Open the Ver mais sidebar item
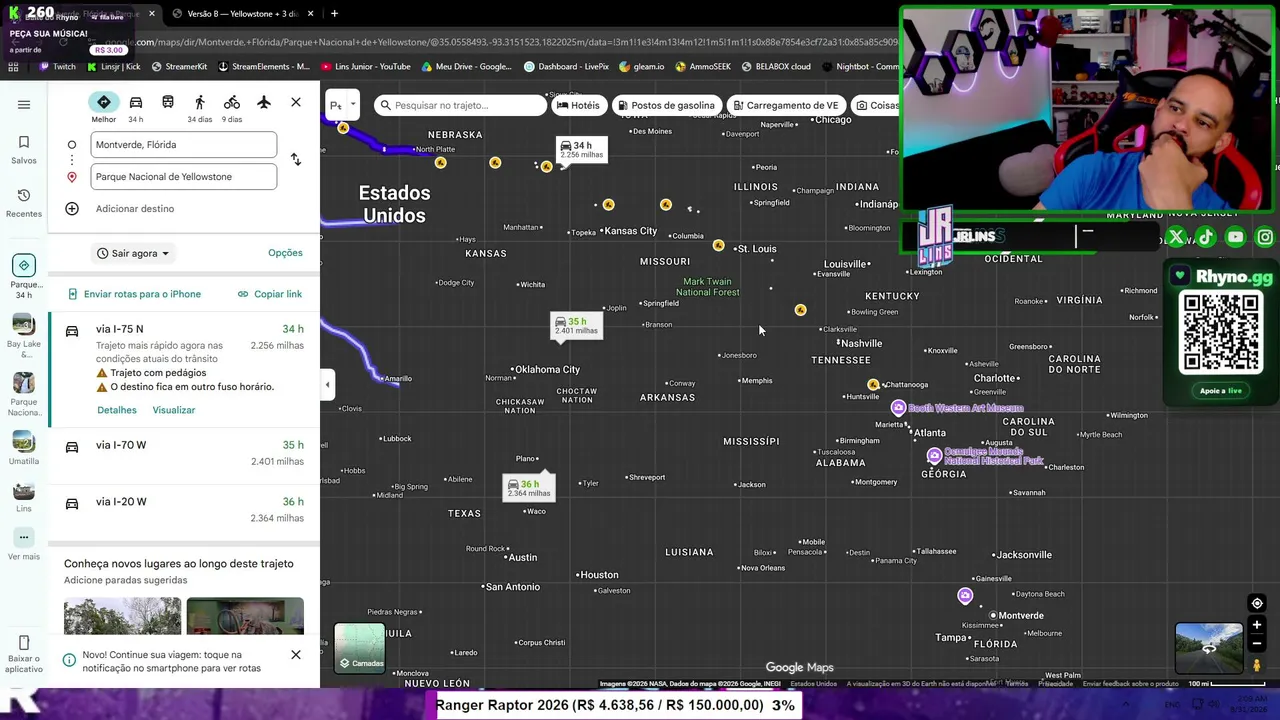Screen dimensions: 1280x720 [x=24, y=544]
